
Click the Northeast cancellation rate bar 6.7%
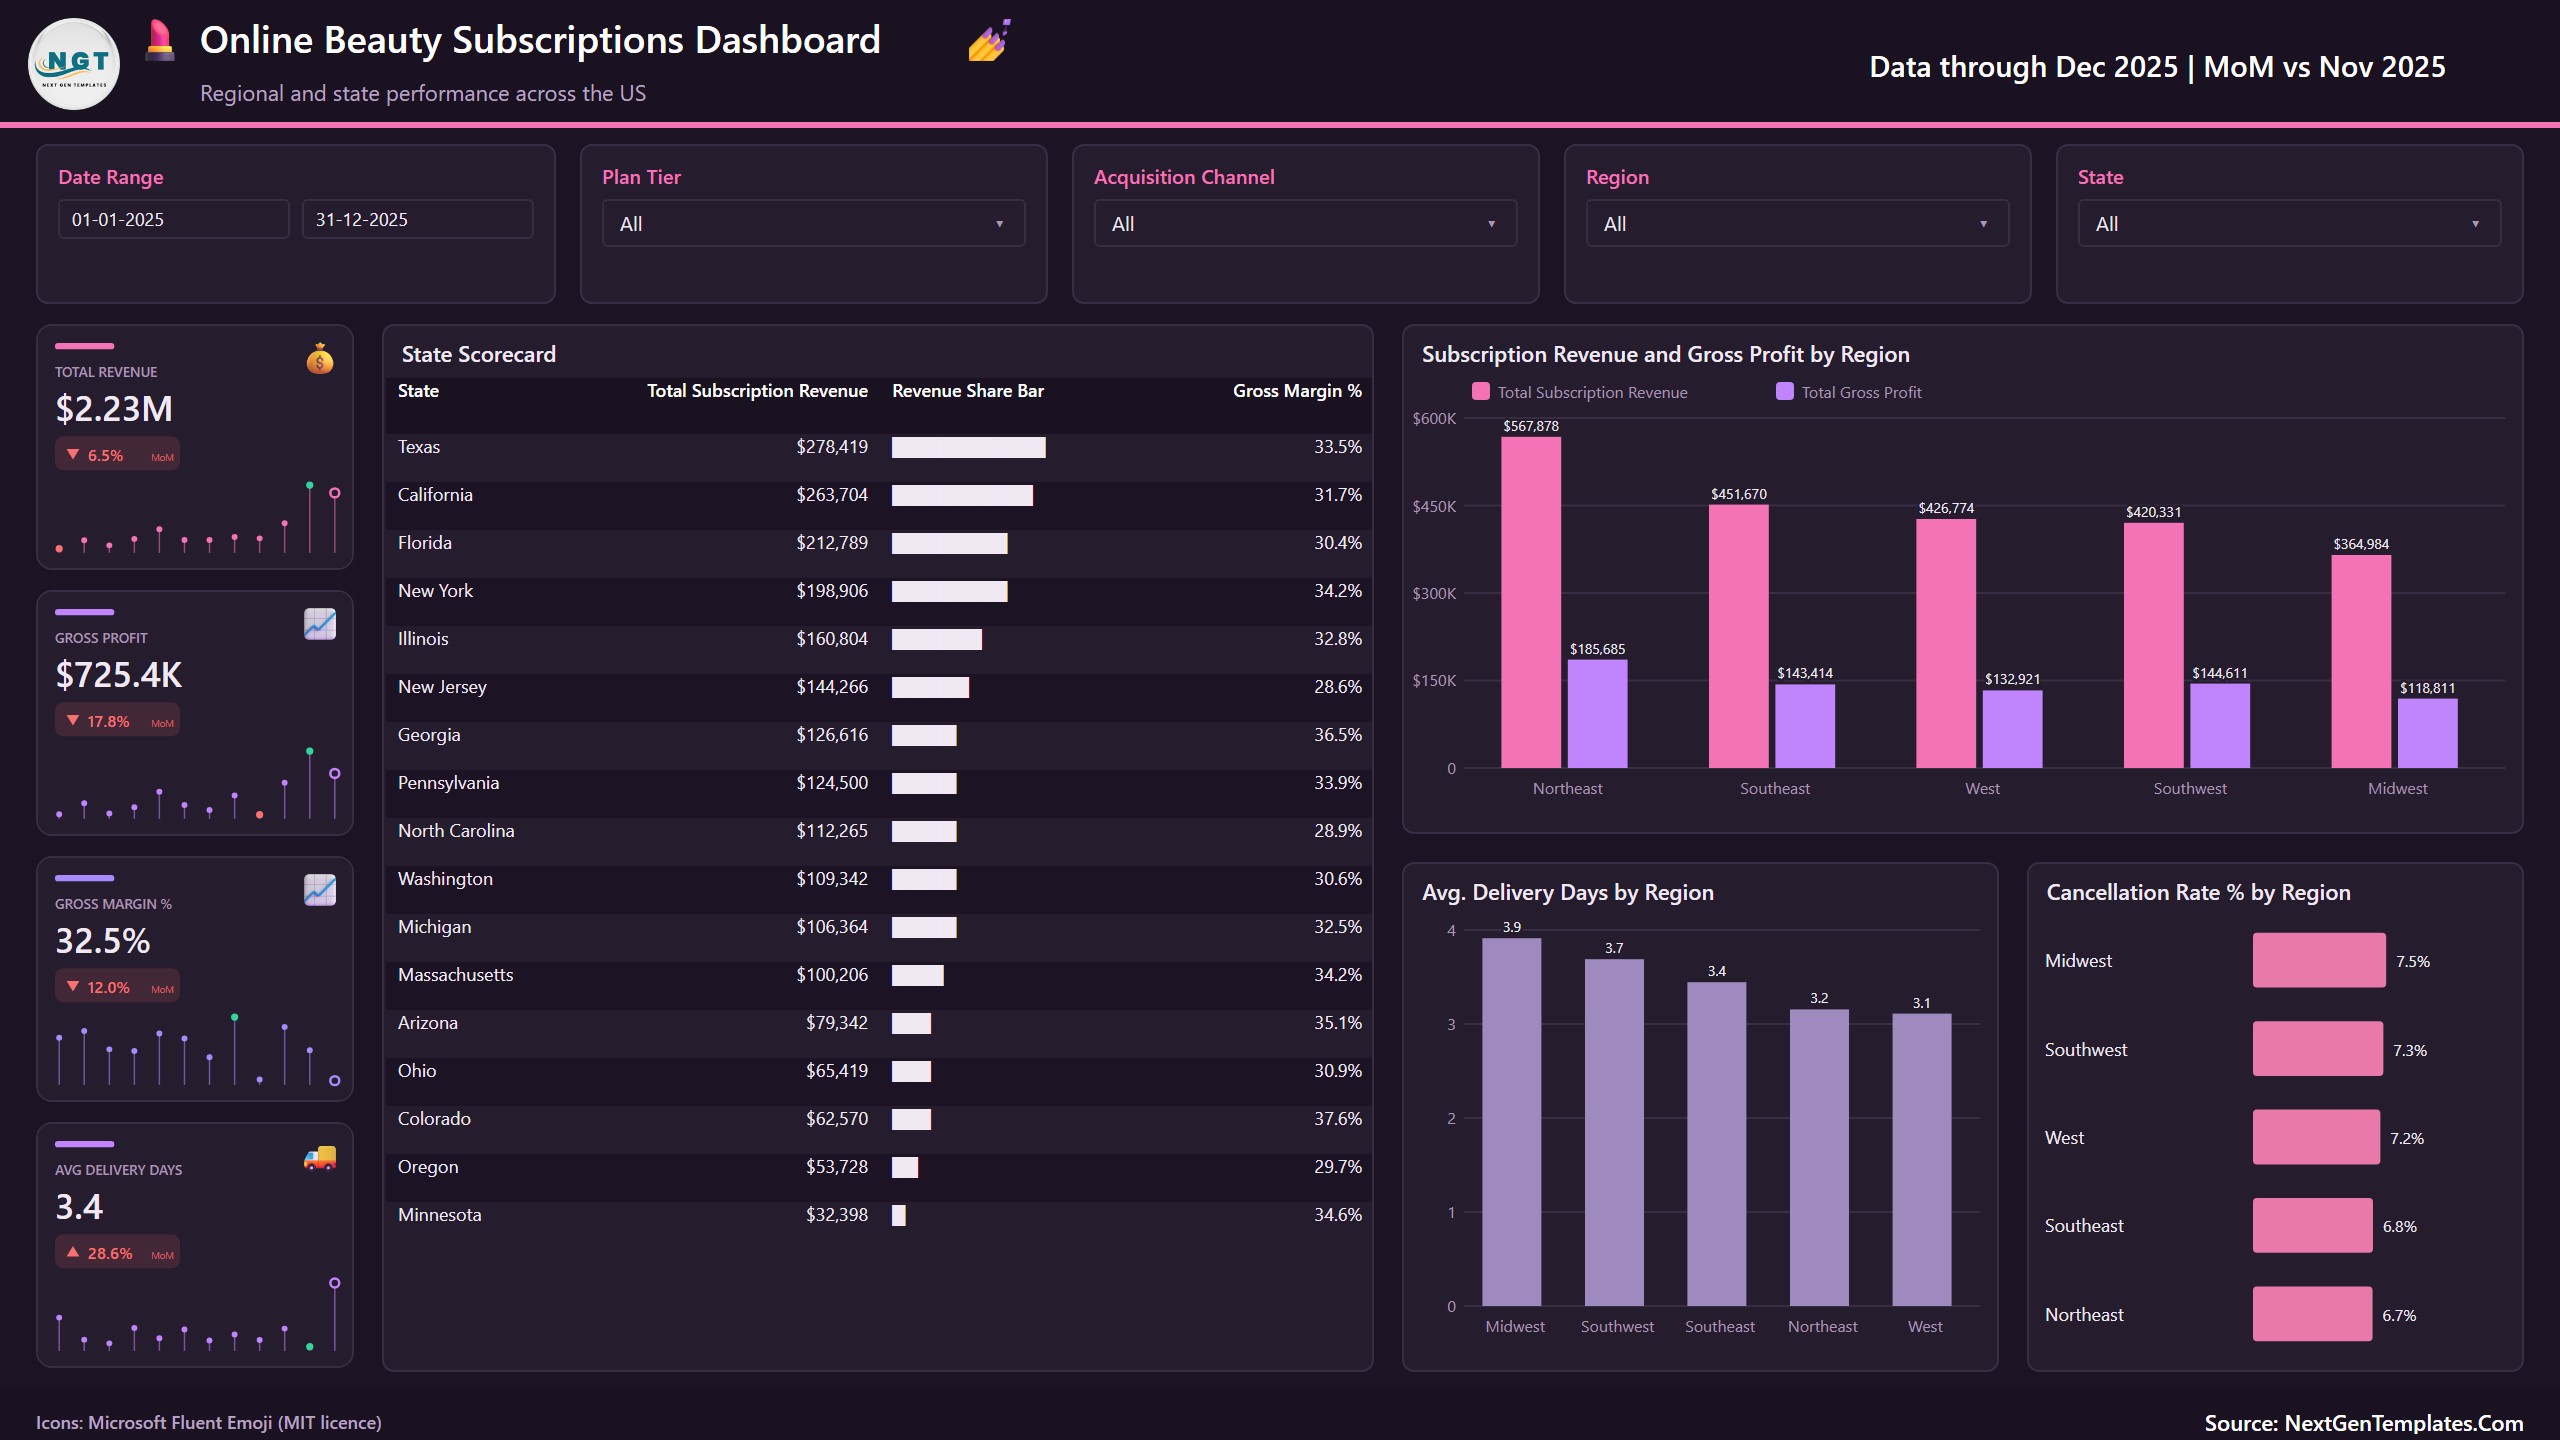2312,1314
